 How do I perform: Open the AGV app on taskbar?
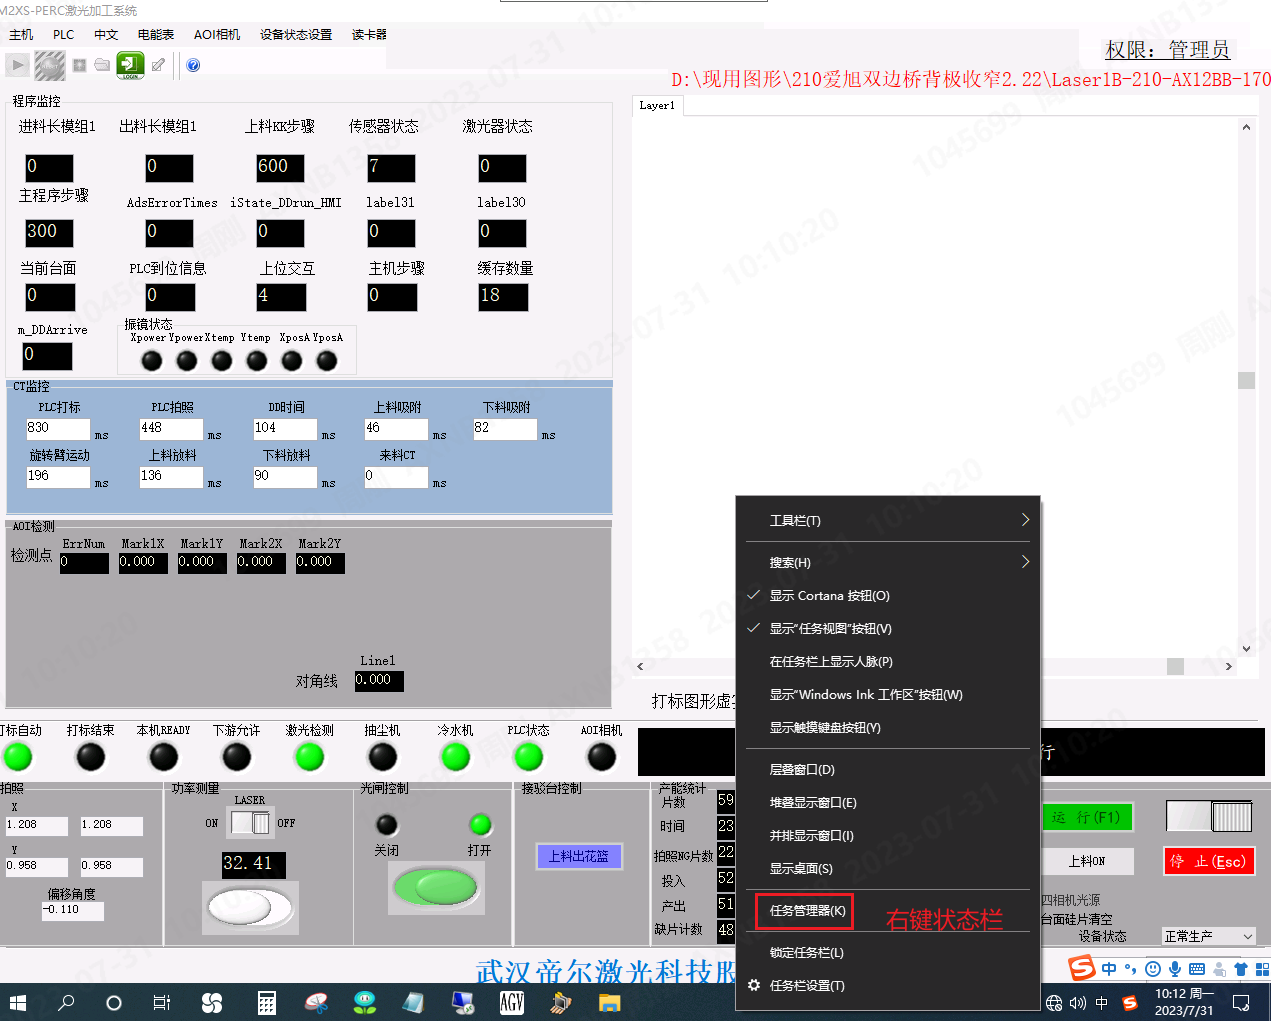[x=511, y=1002]
